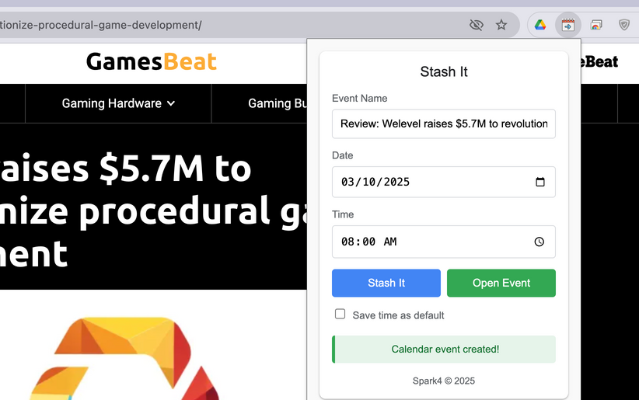This screenshot has width=640, height=400.
Task: Click the article headline about $5.7M
Action: point(153,210)
